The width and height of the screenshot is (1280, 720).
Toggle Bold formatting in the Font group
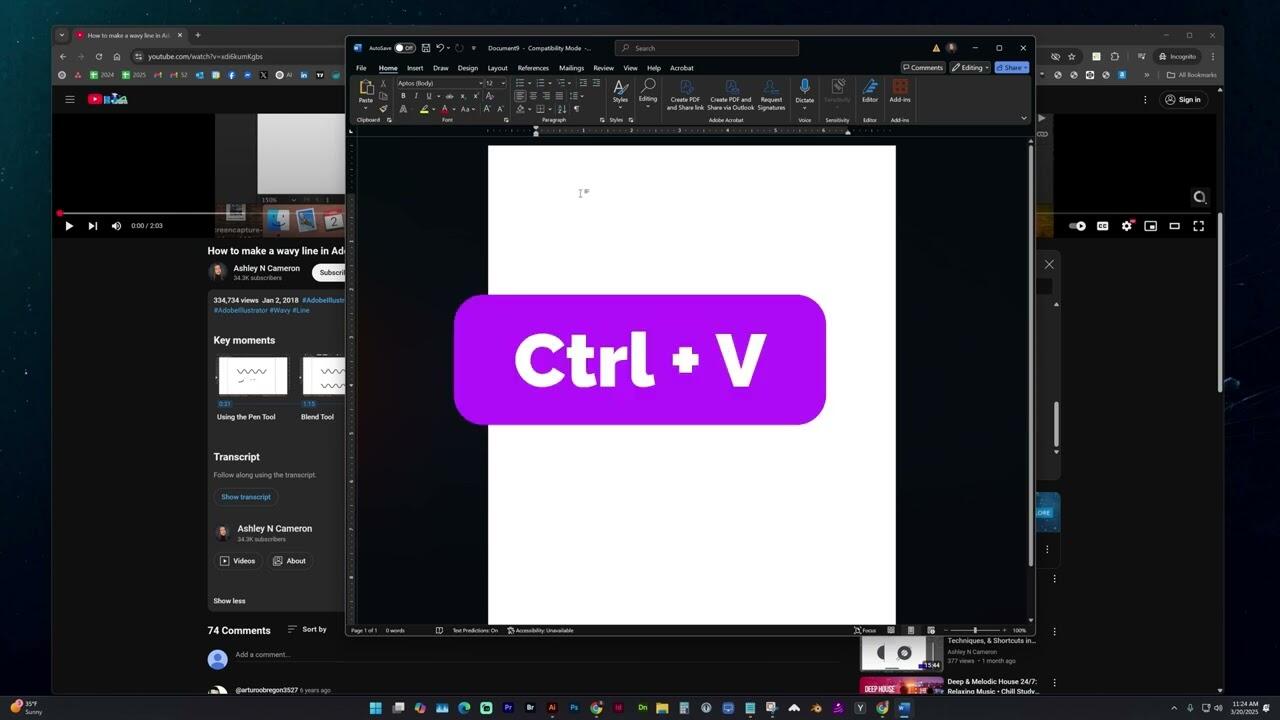pos(403,96)
